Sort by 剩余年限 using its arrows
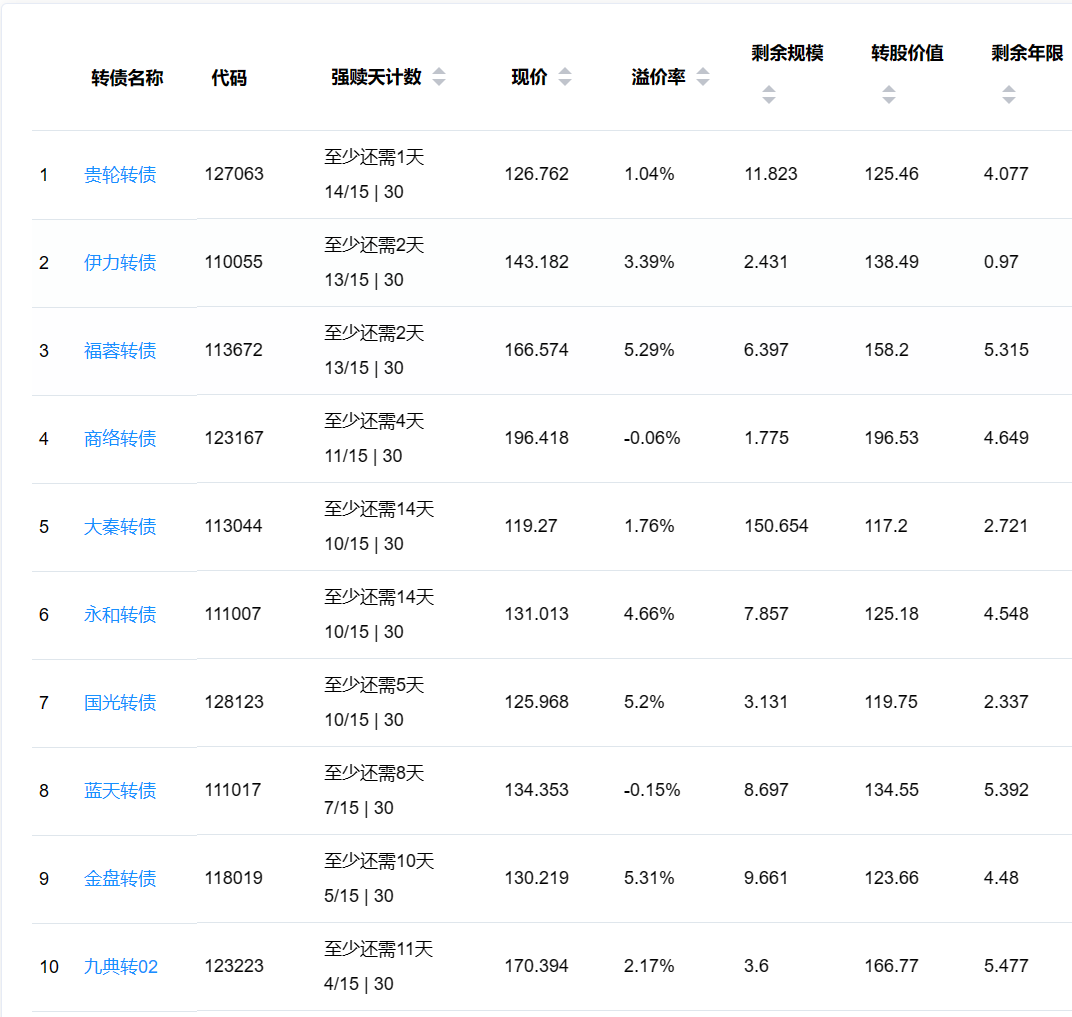Image resolution: width=1072 pixels, height=1017 pixels. (x=1008, y=95)
